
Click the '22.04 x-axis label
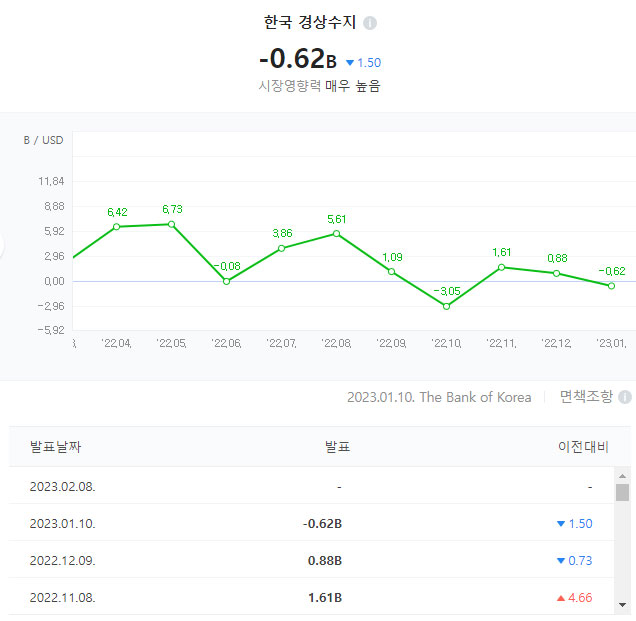click(116, 344)
